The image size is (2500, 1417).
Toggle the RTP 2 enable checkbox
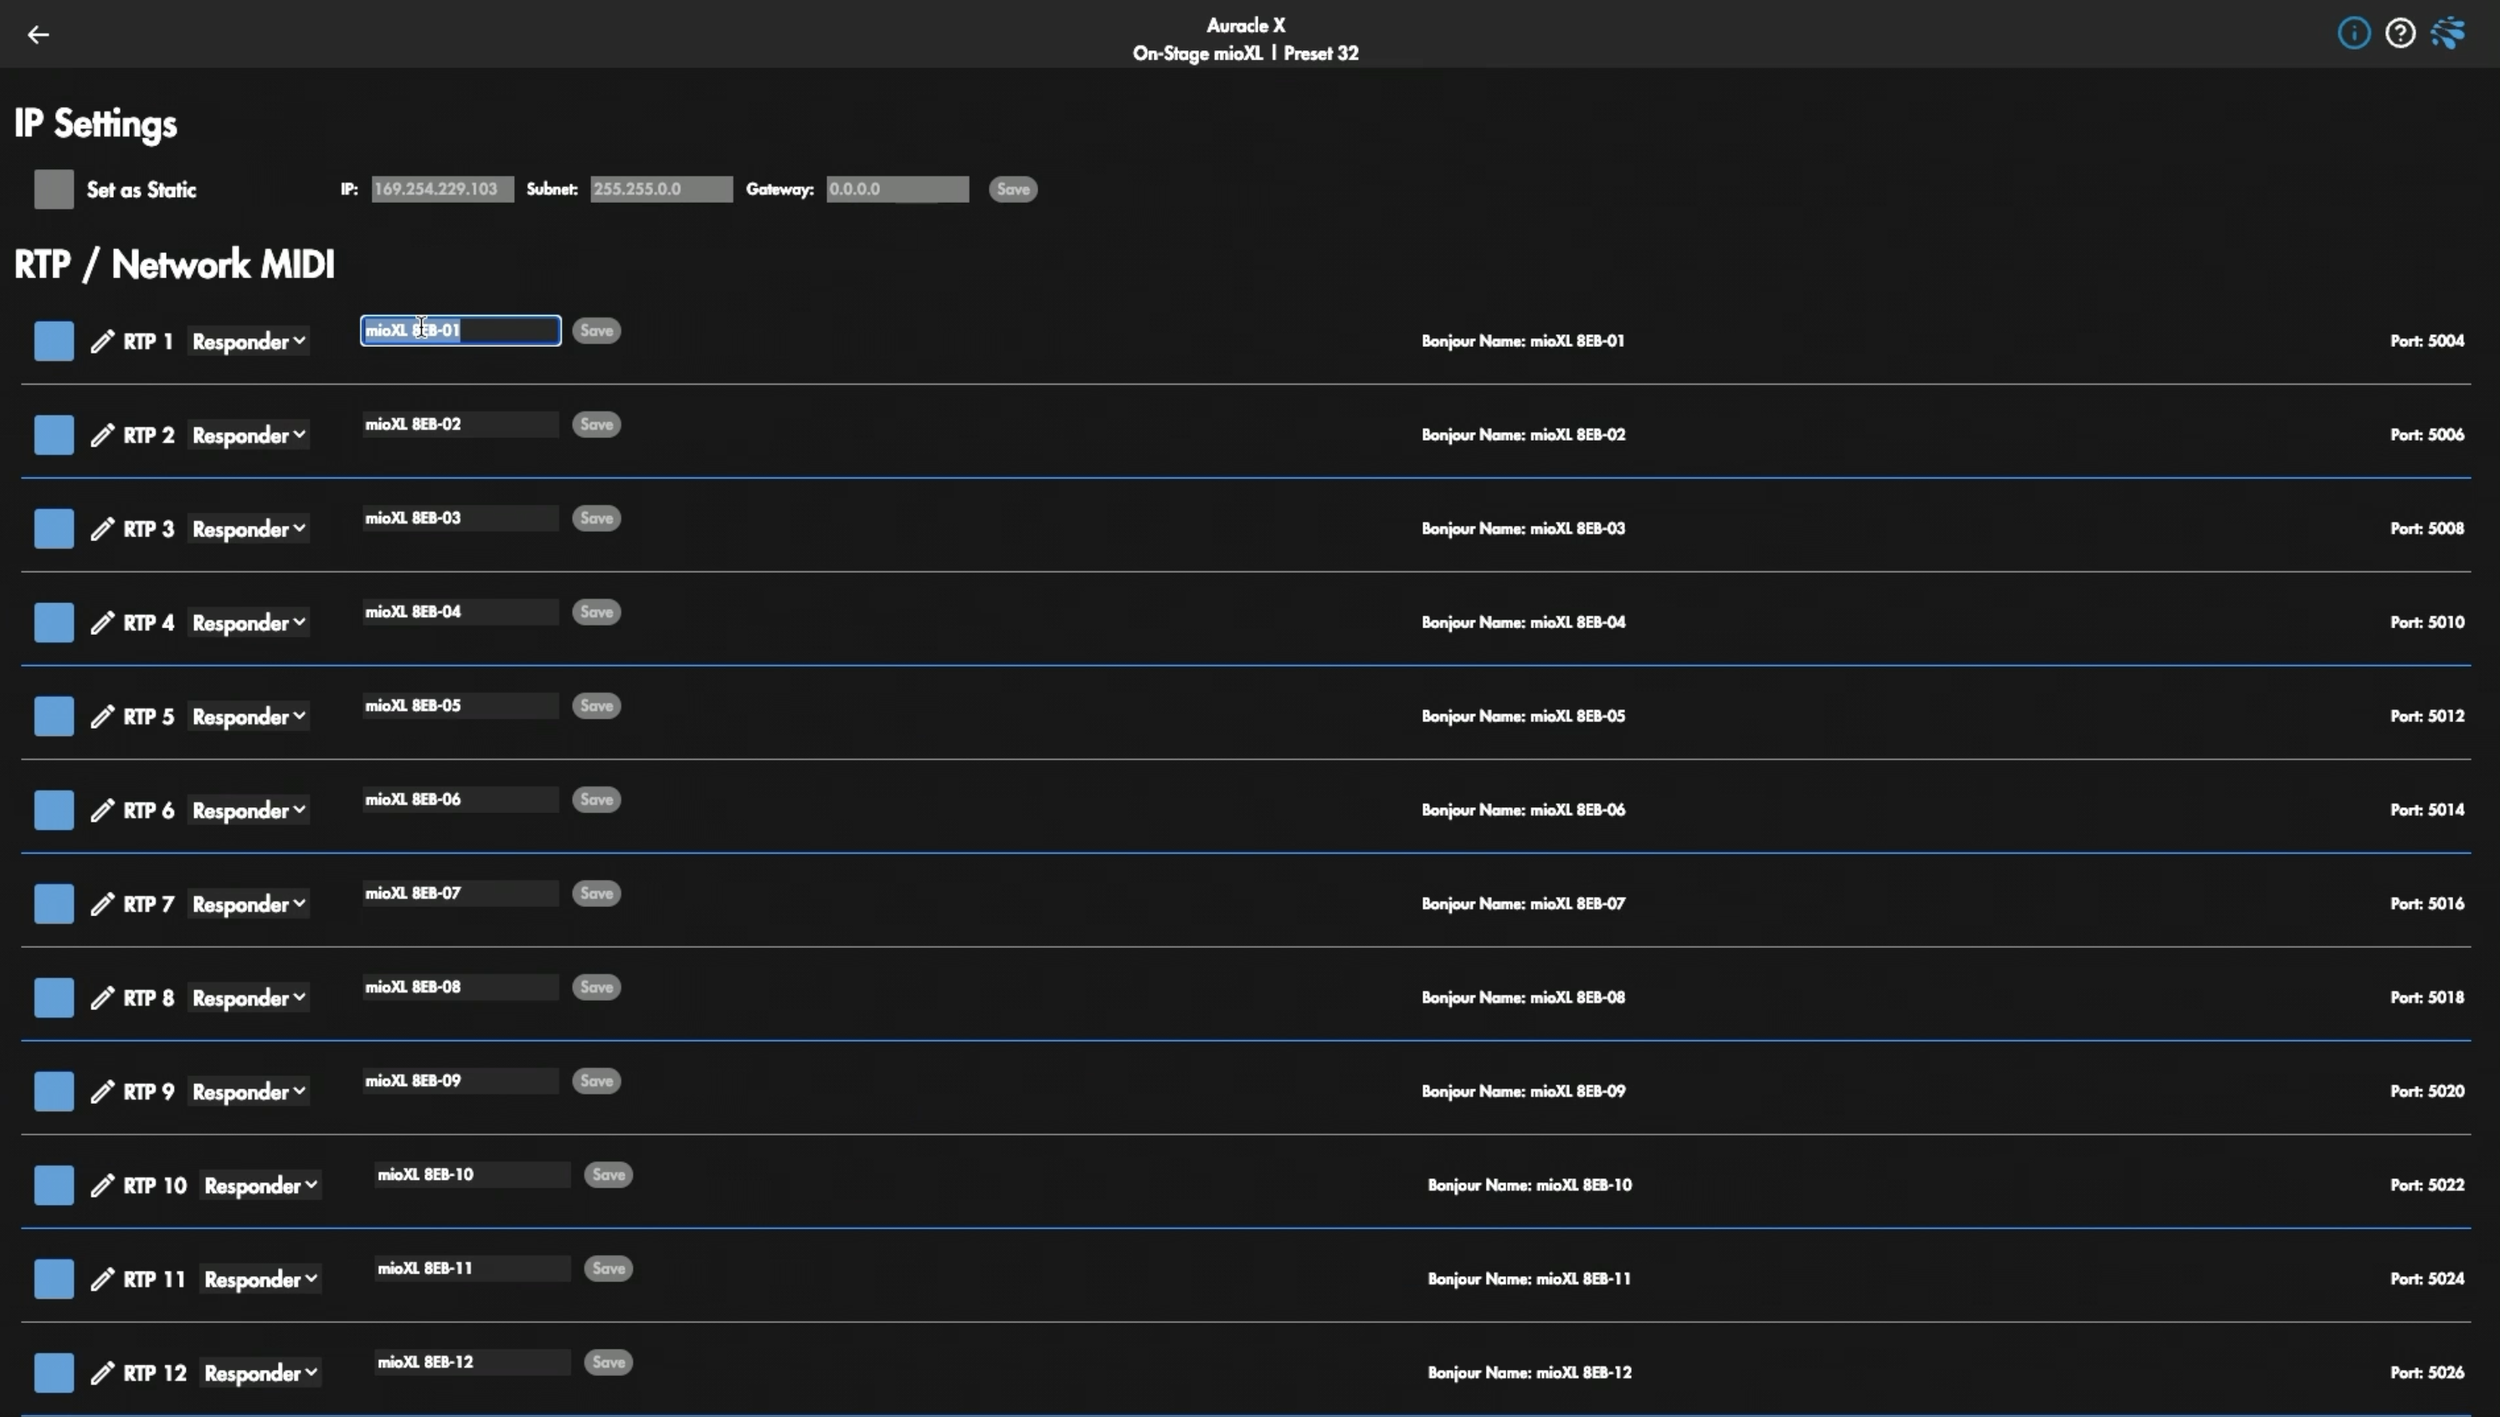click(54, 435)
